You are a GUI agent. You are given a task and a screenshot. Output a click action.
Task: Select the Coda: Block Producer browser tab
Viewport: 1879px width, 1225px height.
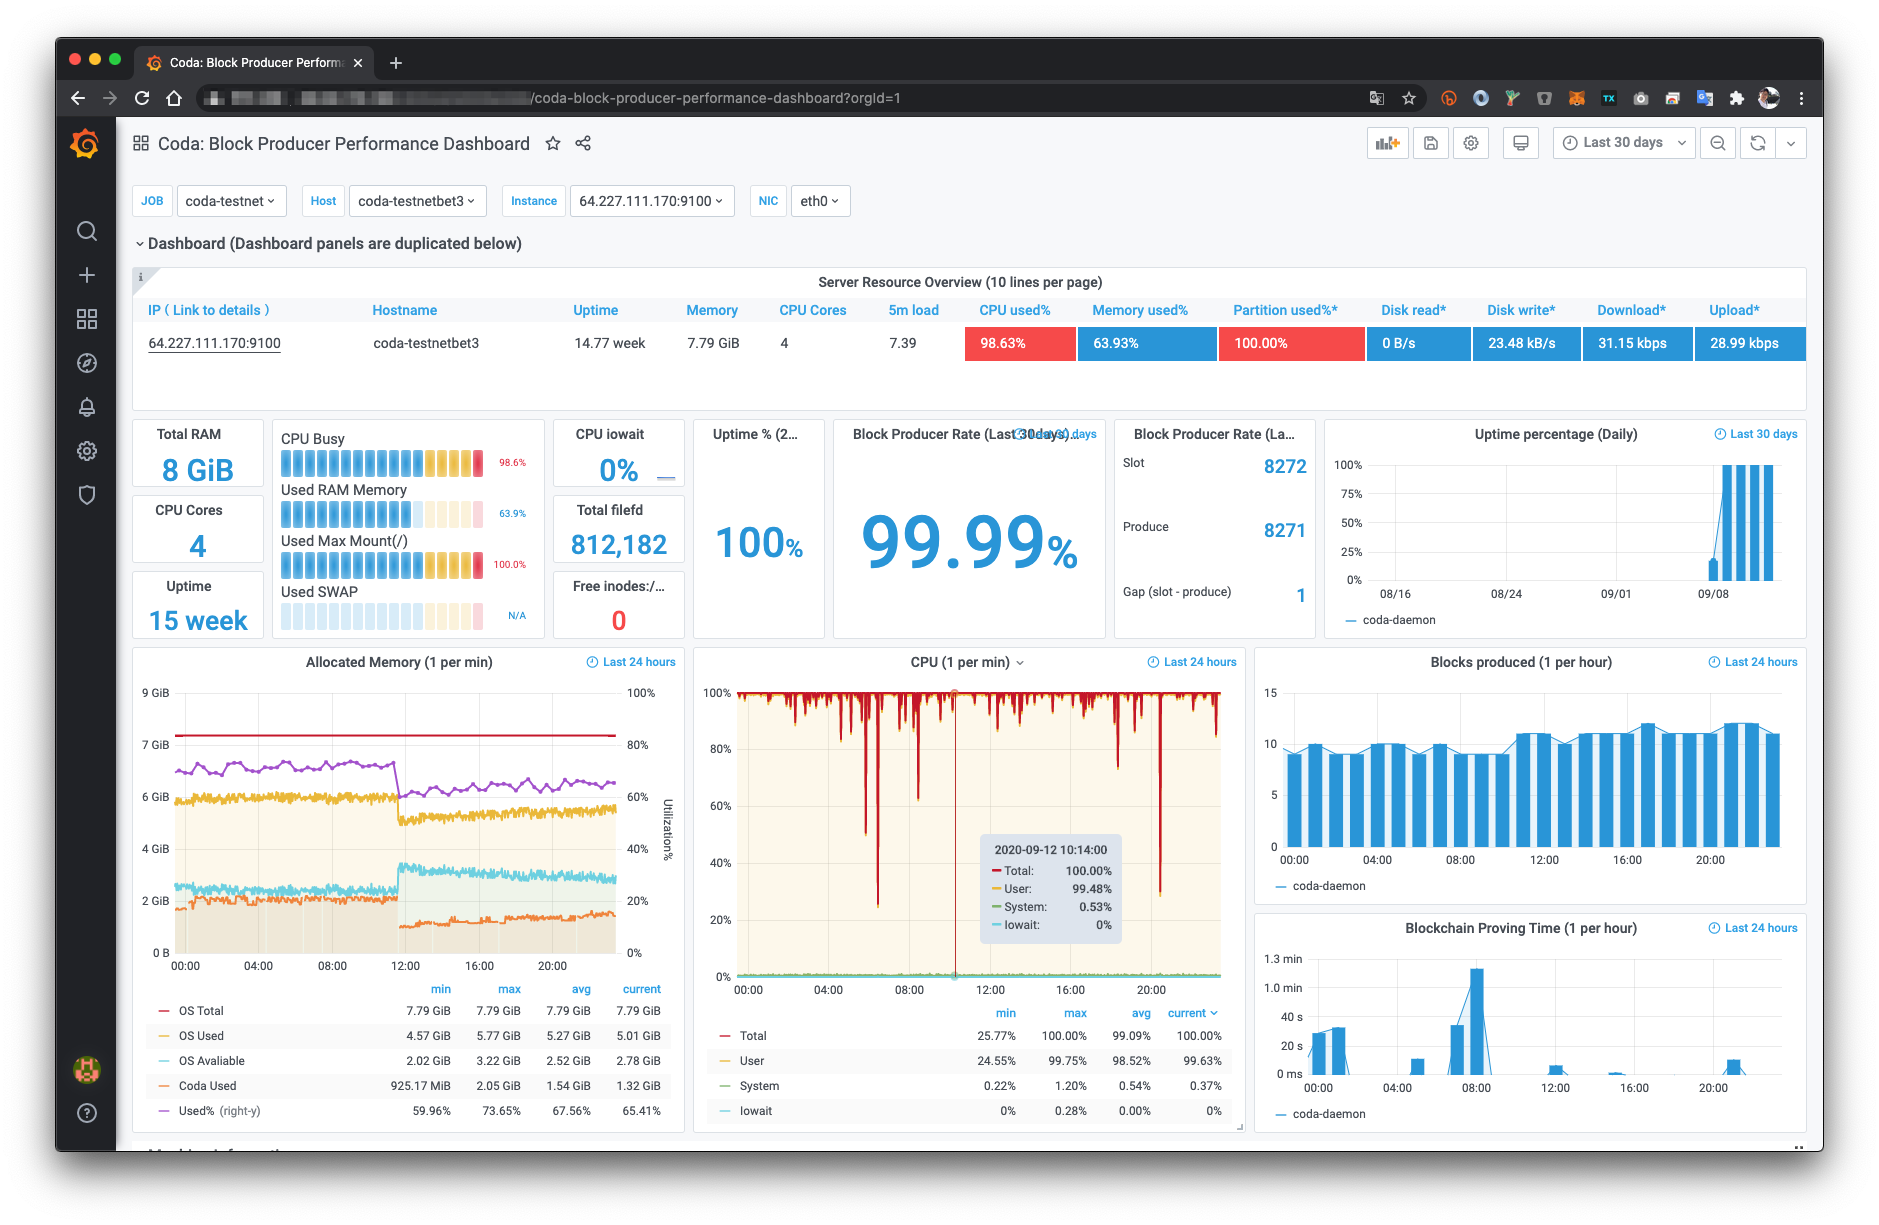[255, 62]
